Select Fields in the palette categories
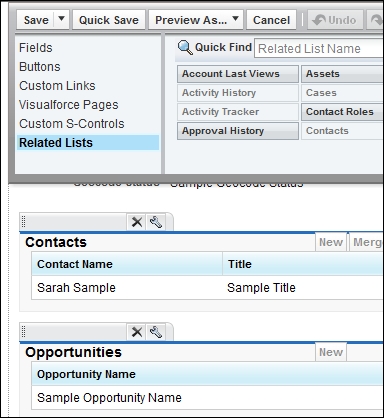This screenshot has height=418, width=384. coord(36,48)
